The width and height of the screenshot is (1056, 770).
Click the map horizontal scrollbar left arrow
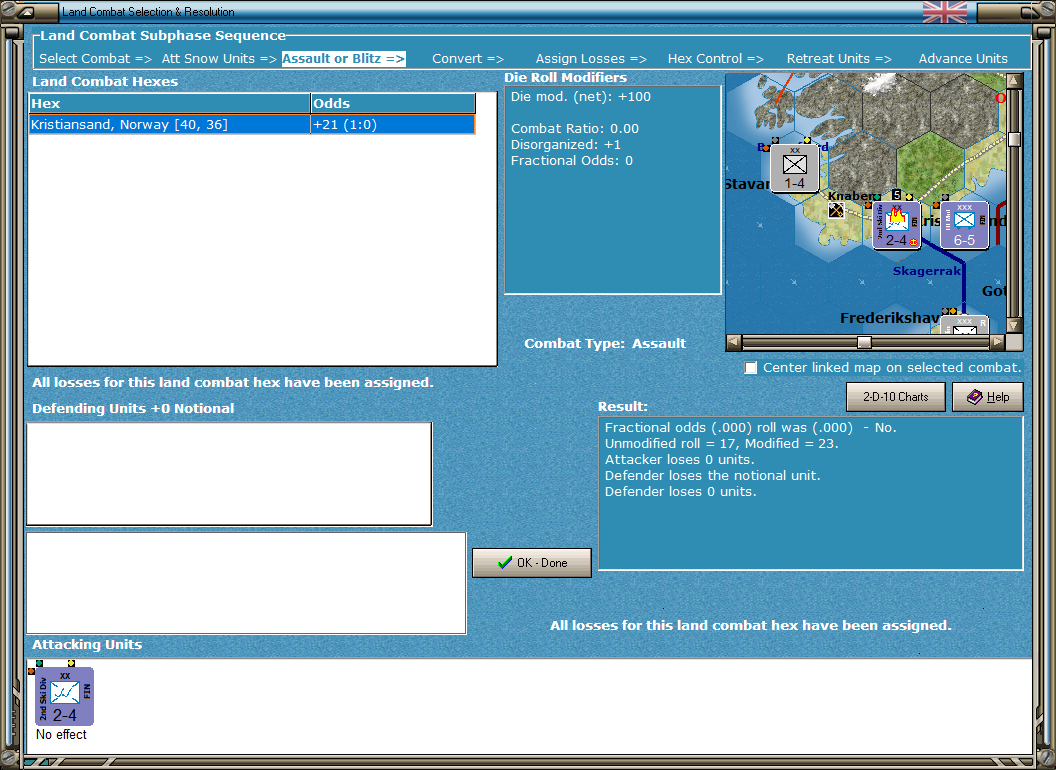tap(734, 342)
